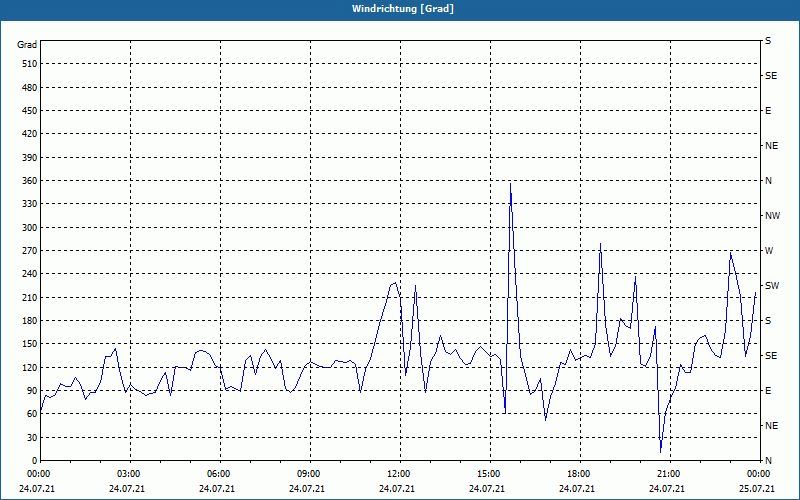
Task: Click the 21:00 time label
Action: 667,474
